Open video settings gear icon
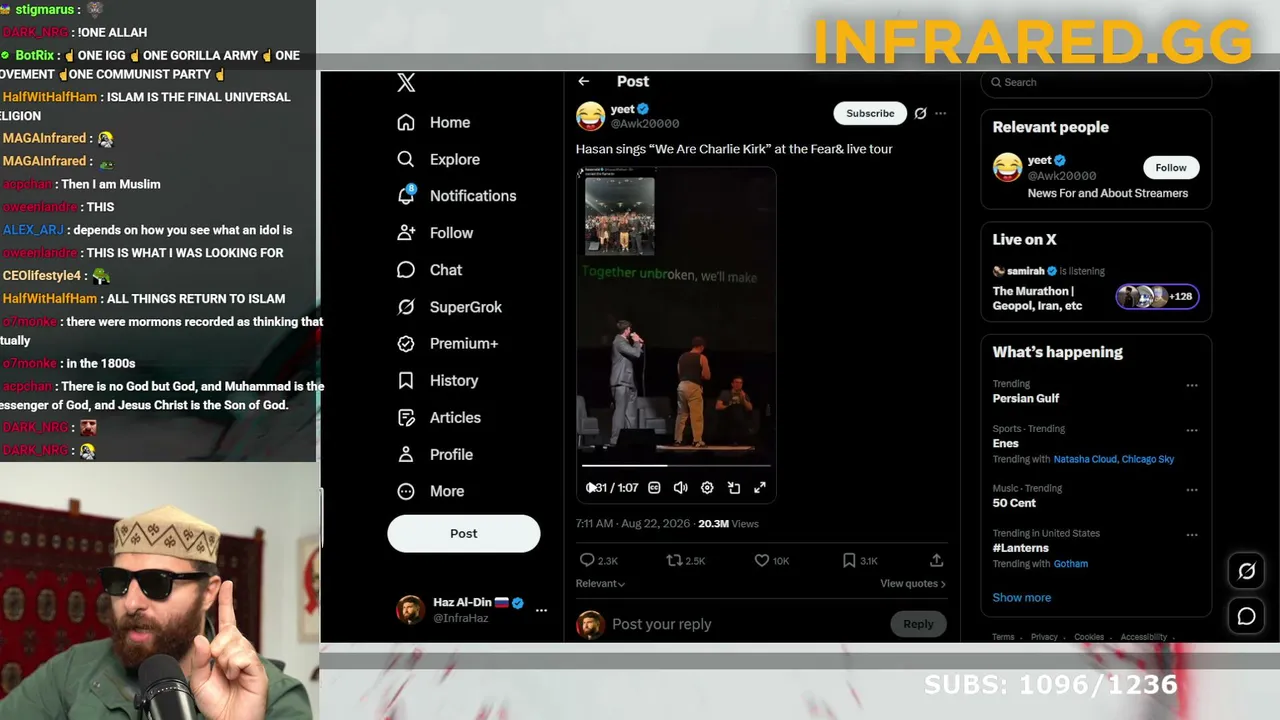Image resolution: width=1280 pixels, height=720 pixels. pos(707,488)
